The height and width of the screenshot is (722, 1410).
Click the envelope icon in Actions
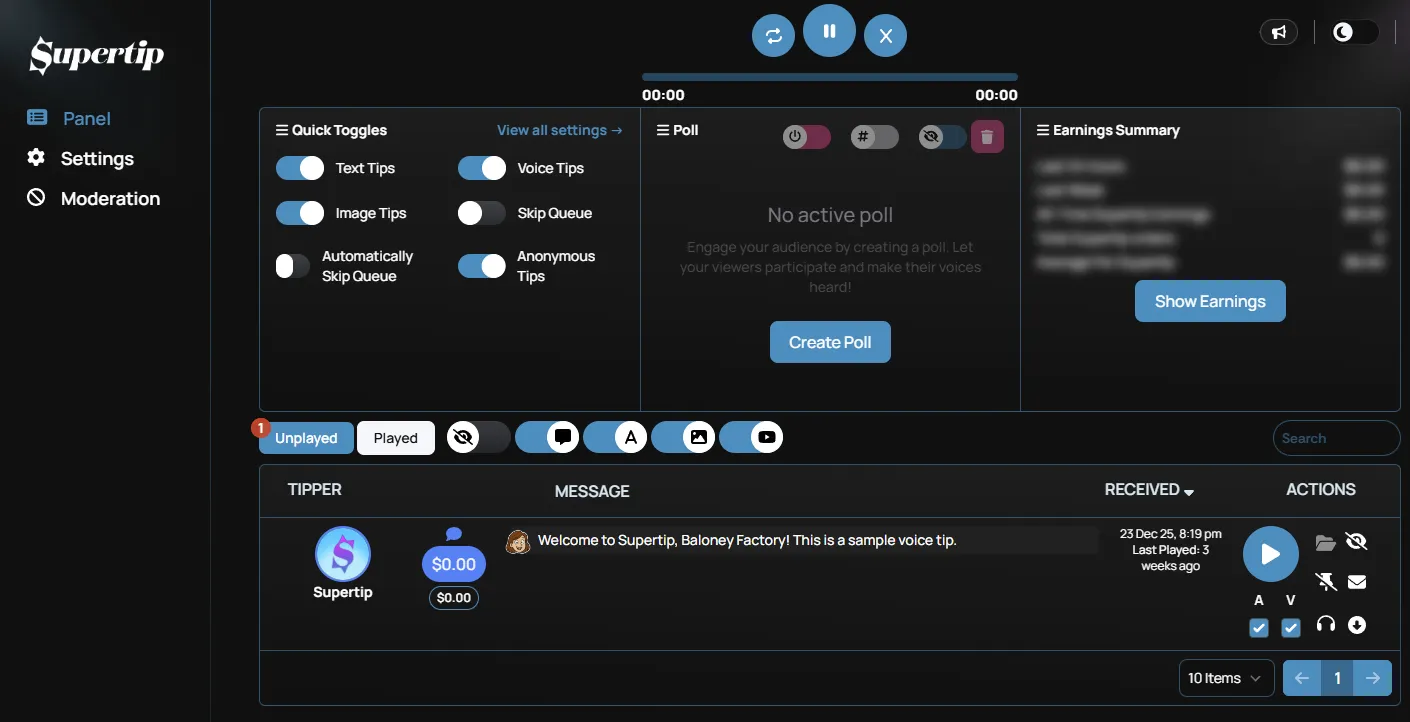point(1357,582)
